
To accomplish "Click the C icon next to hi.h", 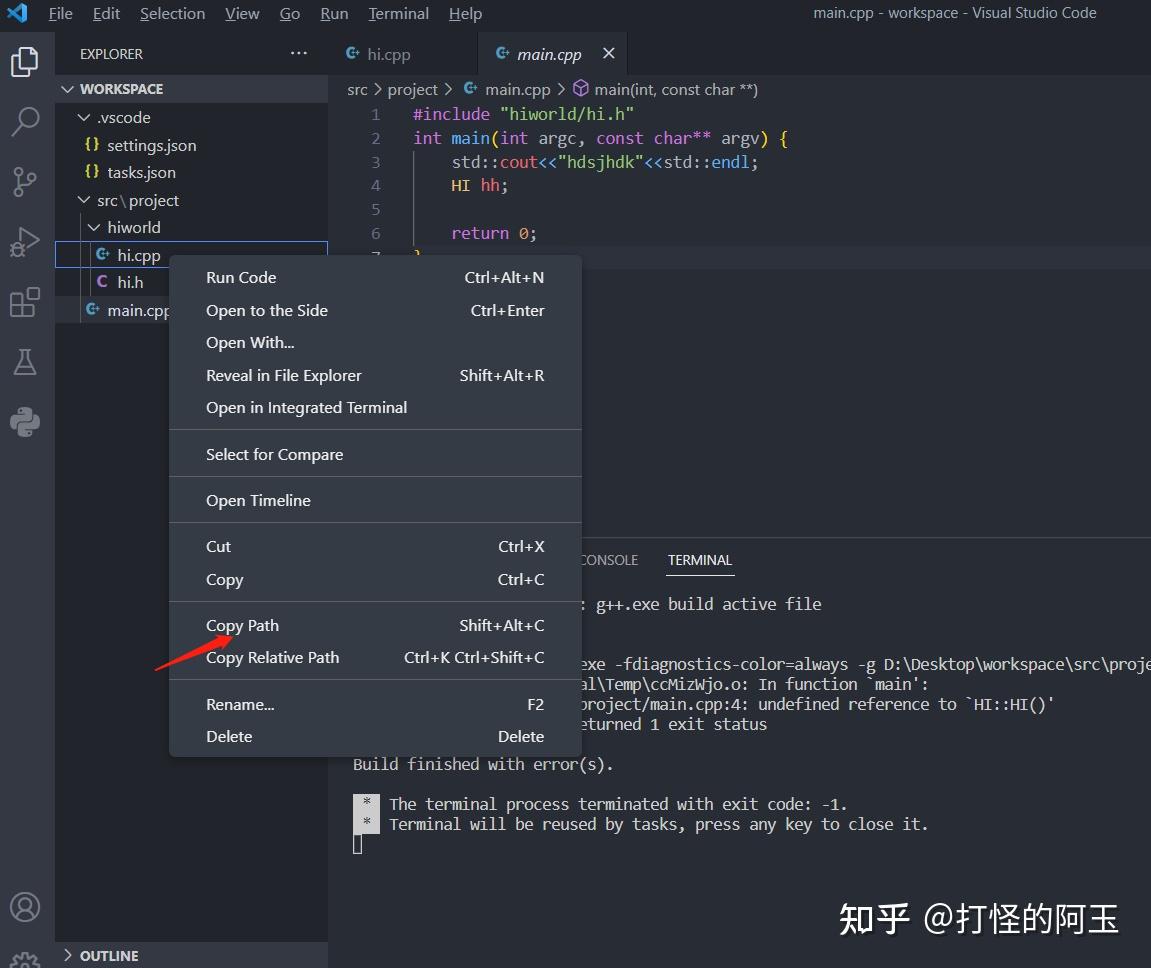I will coord(103,282).
